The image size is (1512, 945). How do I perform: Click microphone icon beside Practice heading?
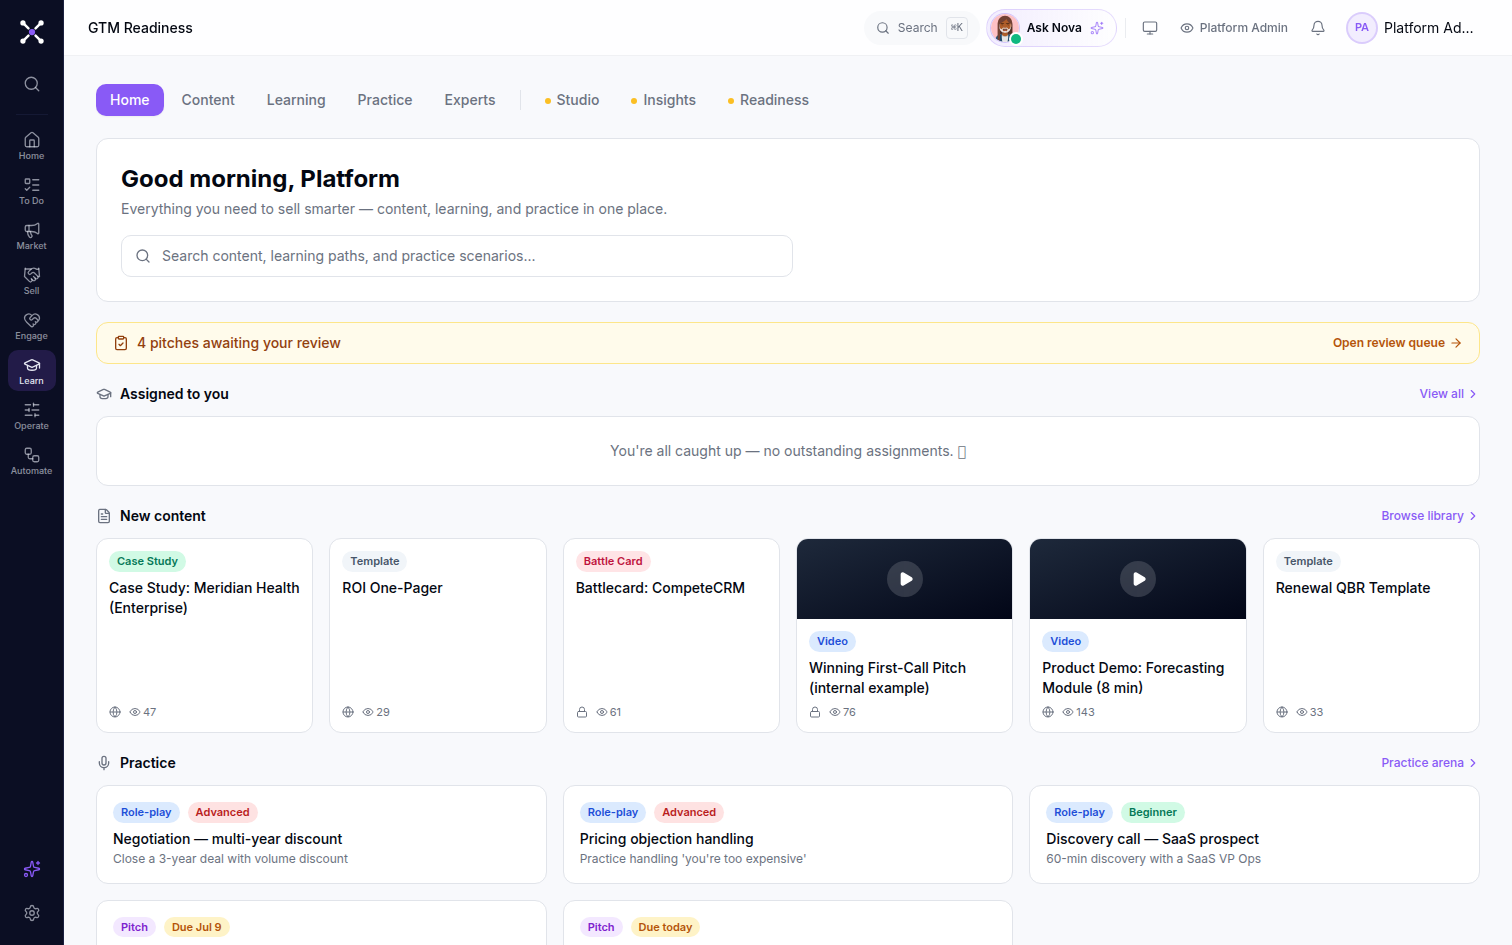tap(104, 763)
